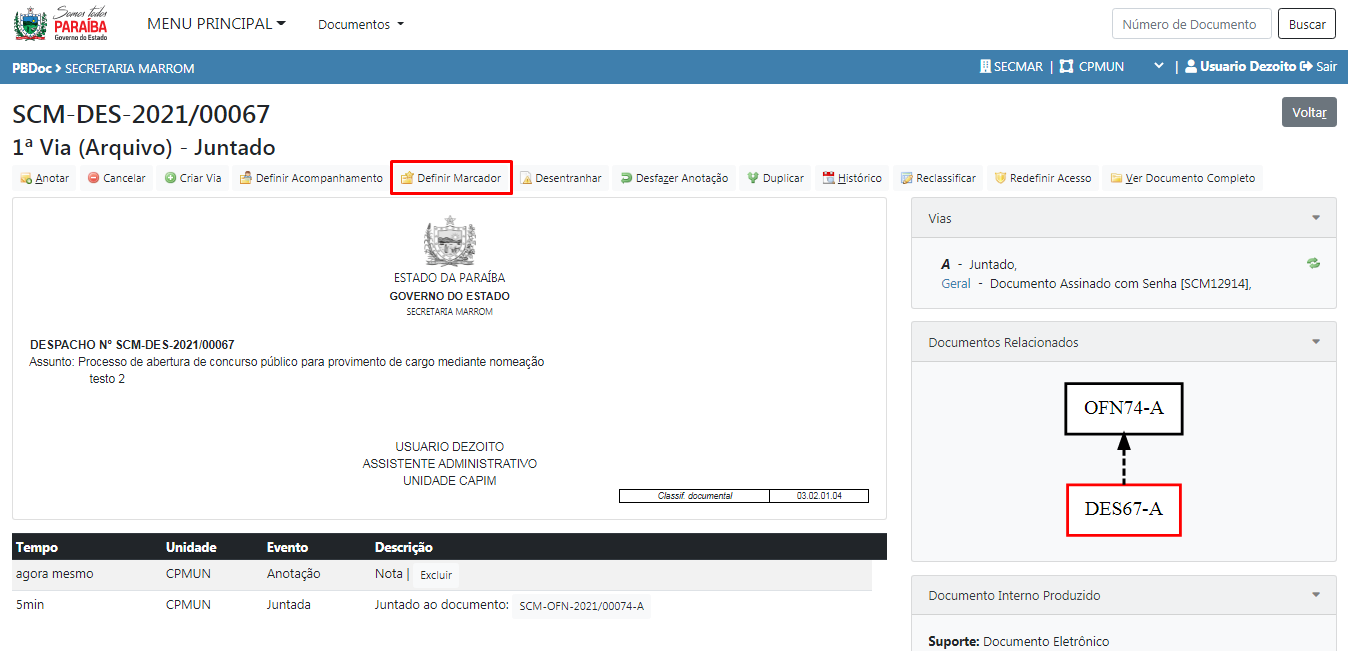Open Definir Acompanhamento action
The height and width of the screenshot is (651, 1348).
(311, 178)
